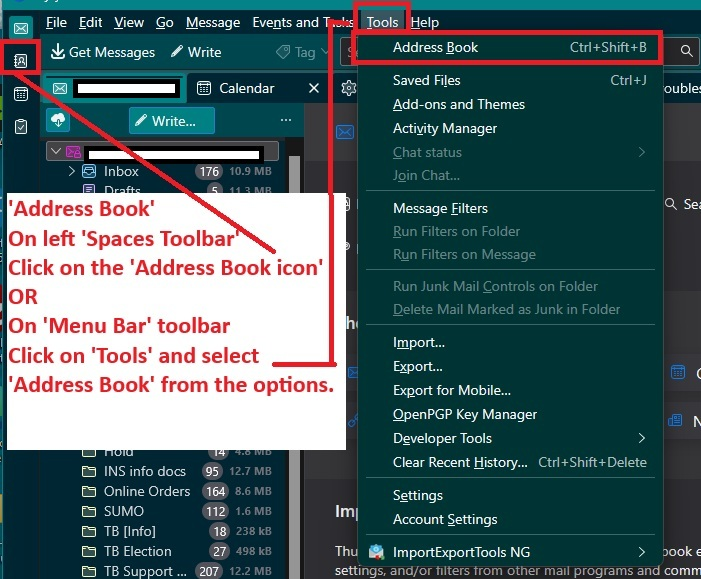The height and width of the screenshot is (579, 701).
Task: Open OpenPGP Key Manager
Action: click(510, 414)
